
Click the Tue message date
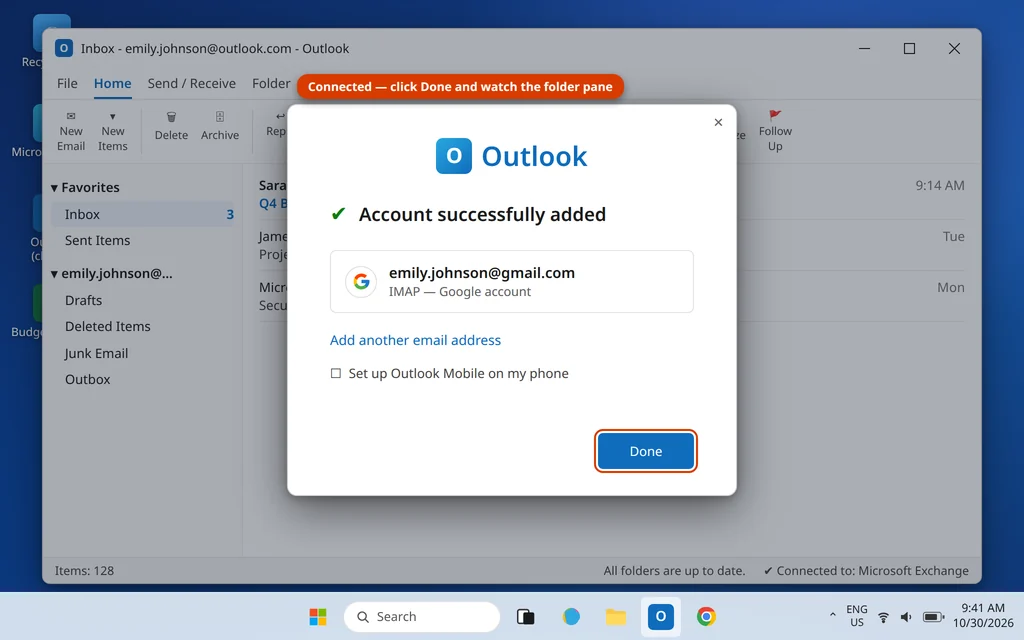[x=953, y=236]
